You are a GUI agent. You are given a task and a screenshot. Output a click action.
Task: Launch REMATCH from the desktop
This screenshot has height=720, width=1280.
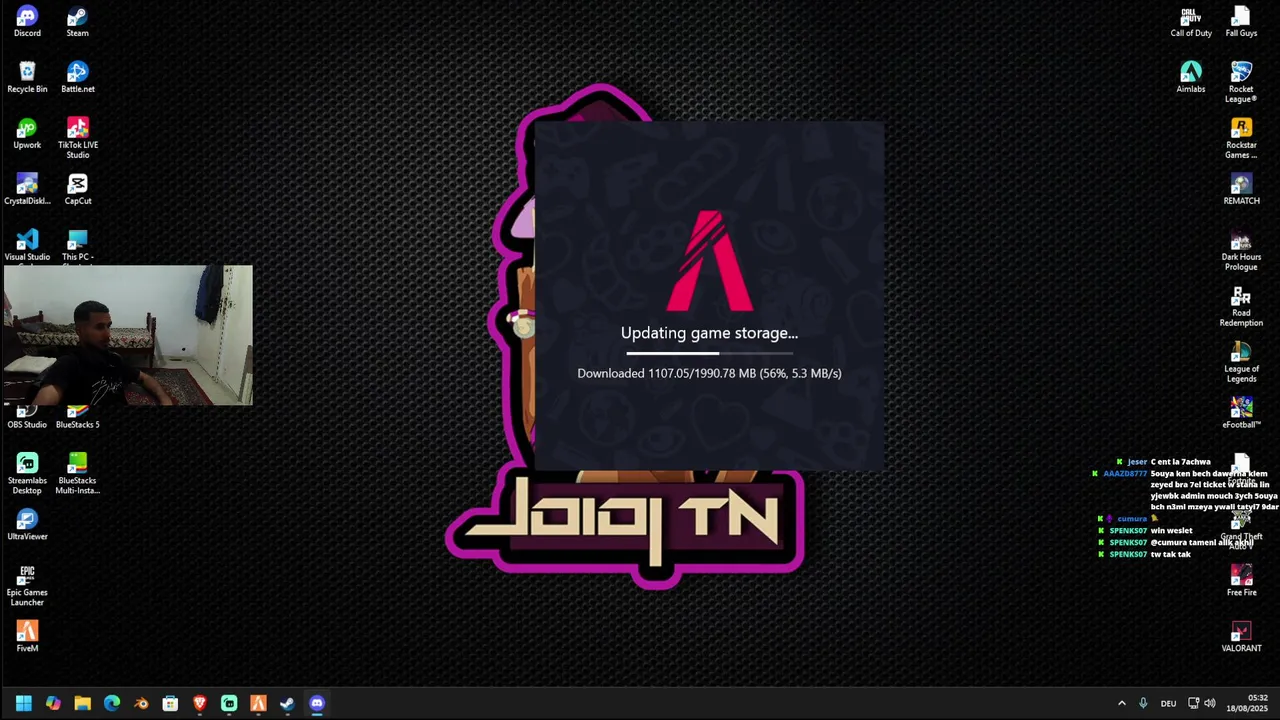tap(1241, 190)
